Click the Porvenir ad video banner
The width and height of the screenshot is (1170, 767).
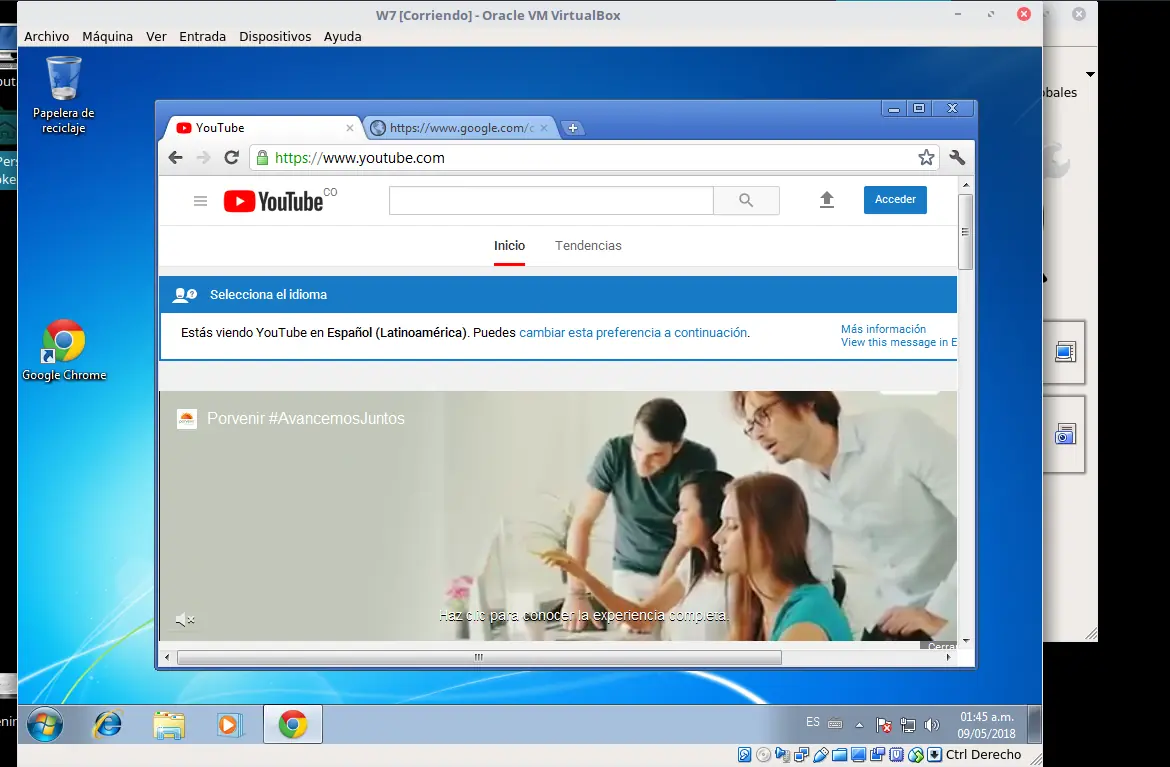[x=558, y=516]
